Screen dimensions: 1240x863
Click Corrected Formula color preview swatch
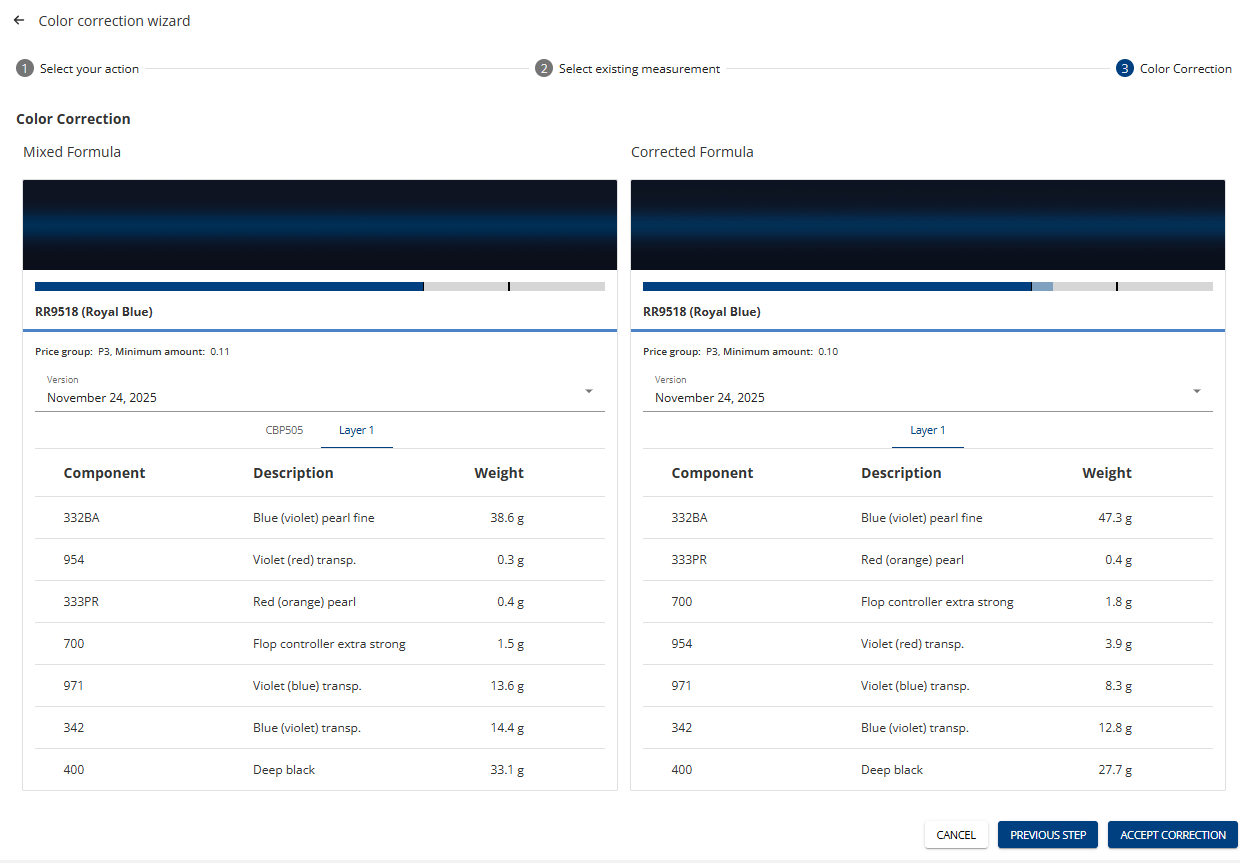[x=928, y=225]
